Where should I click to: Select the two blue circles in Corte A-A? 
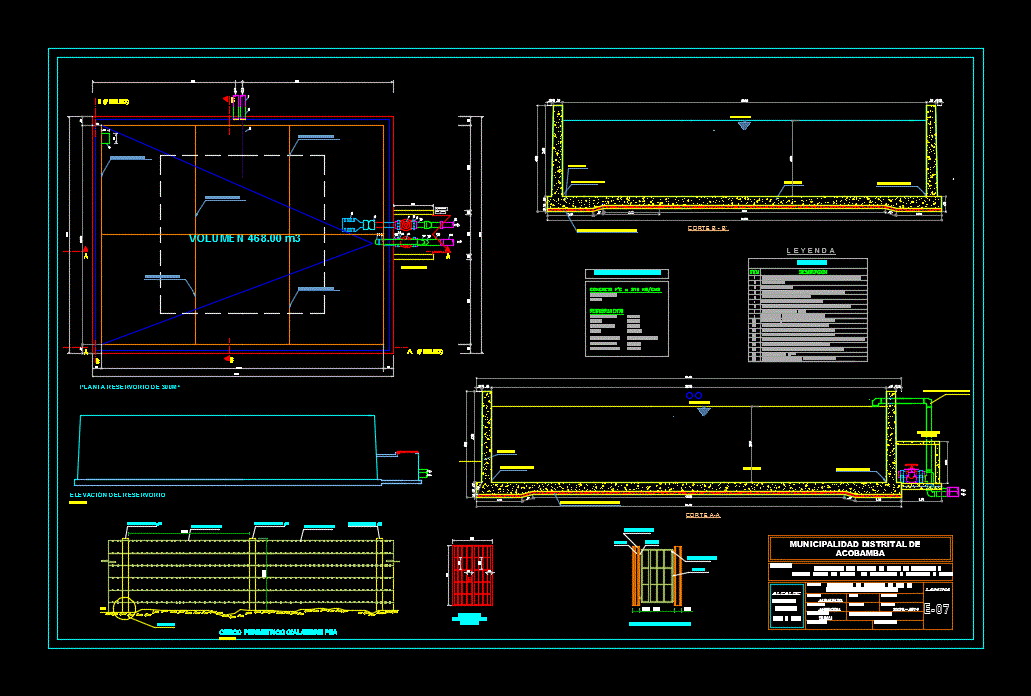pos(694,396)
